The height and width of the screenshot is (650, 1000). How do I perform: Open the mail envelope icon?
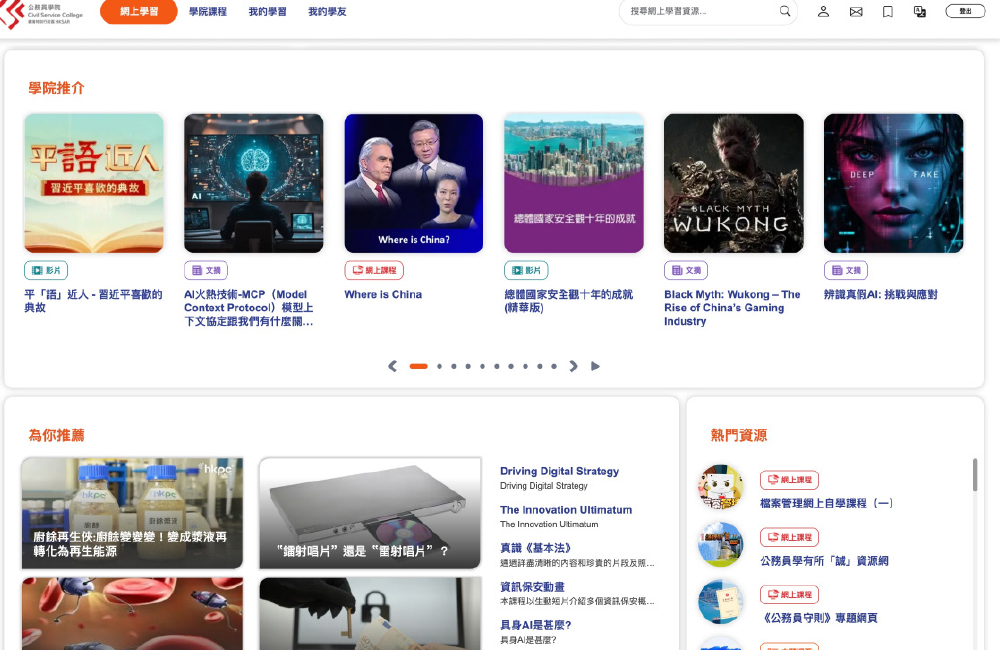[856, 12]
